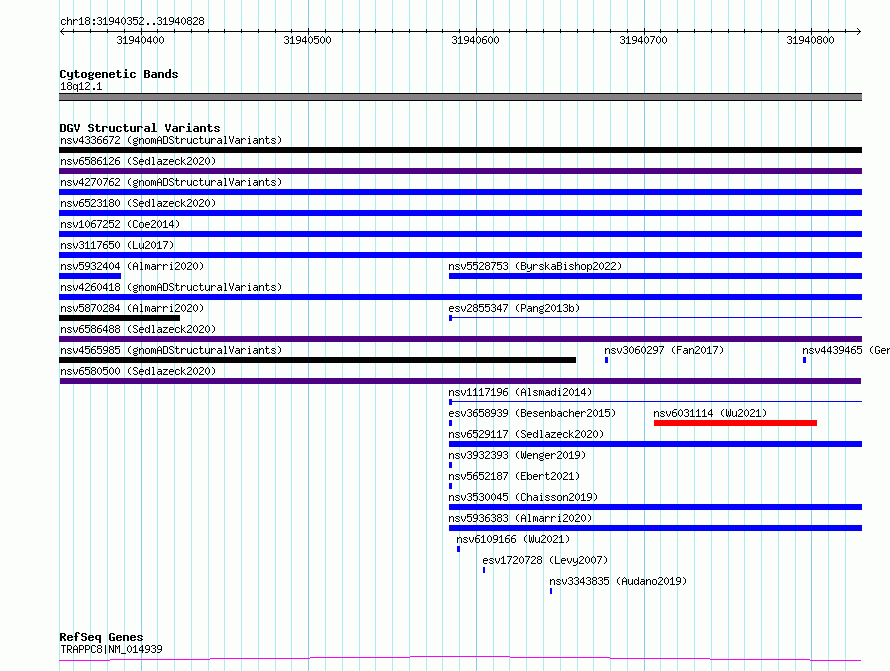Click the nsv4260418 gnomAD variant label
This screenshot has height=671, width=890.
(171, 287)
